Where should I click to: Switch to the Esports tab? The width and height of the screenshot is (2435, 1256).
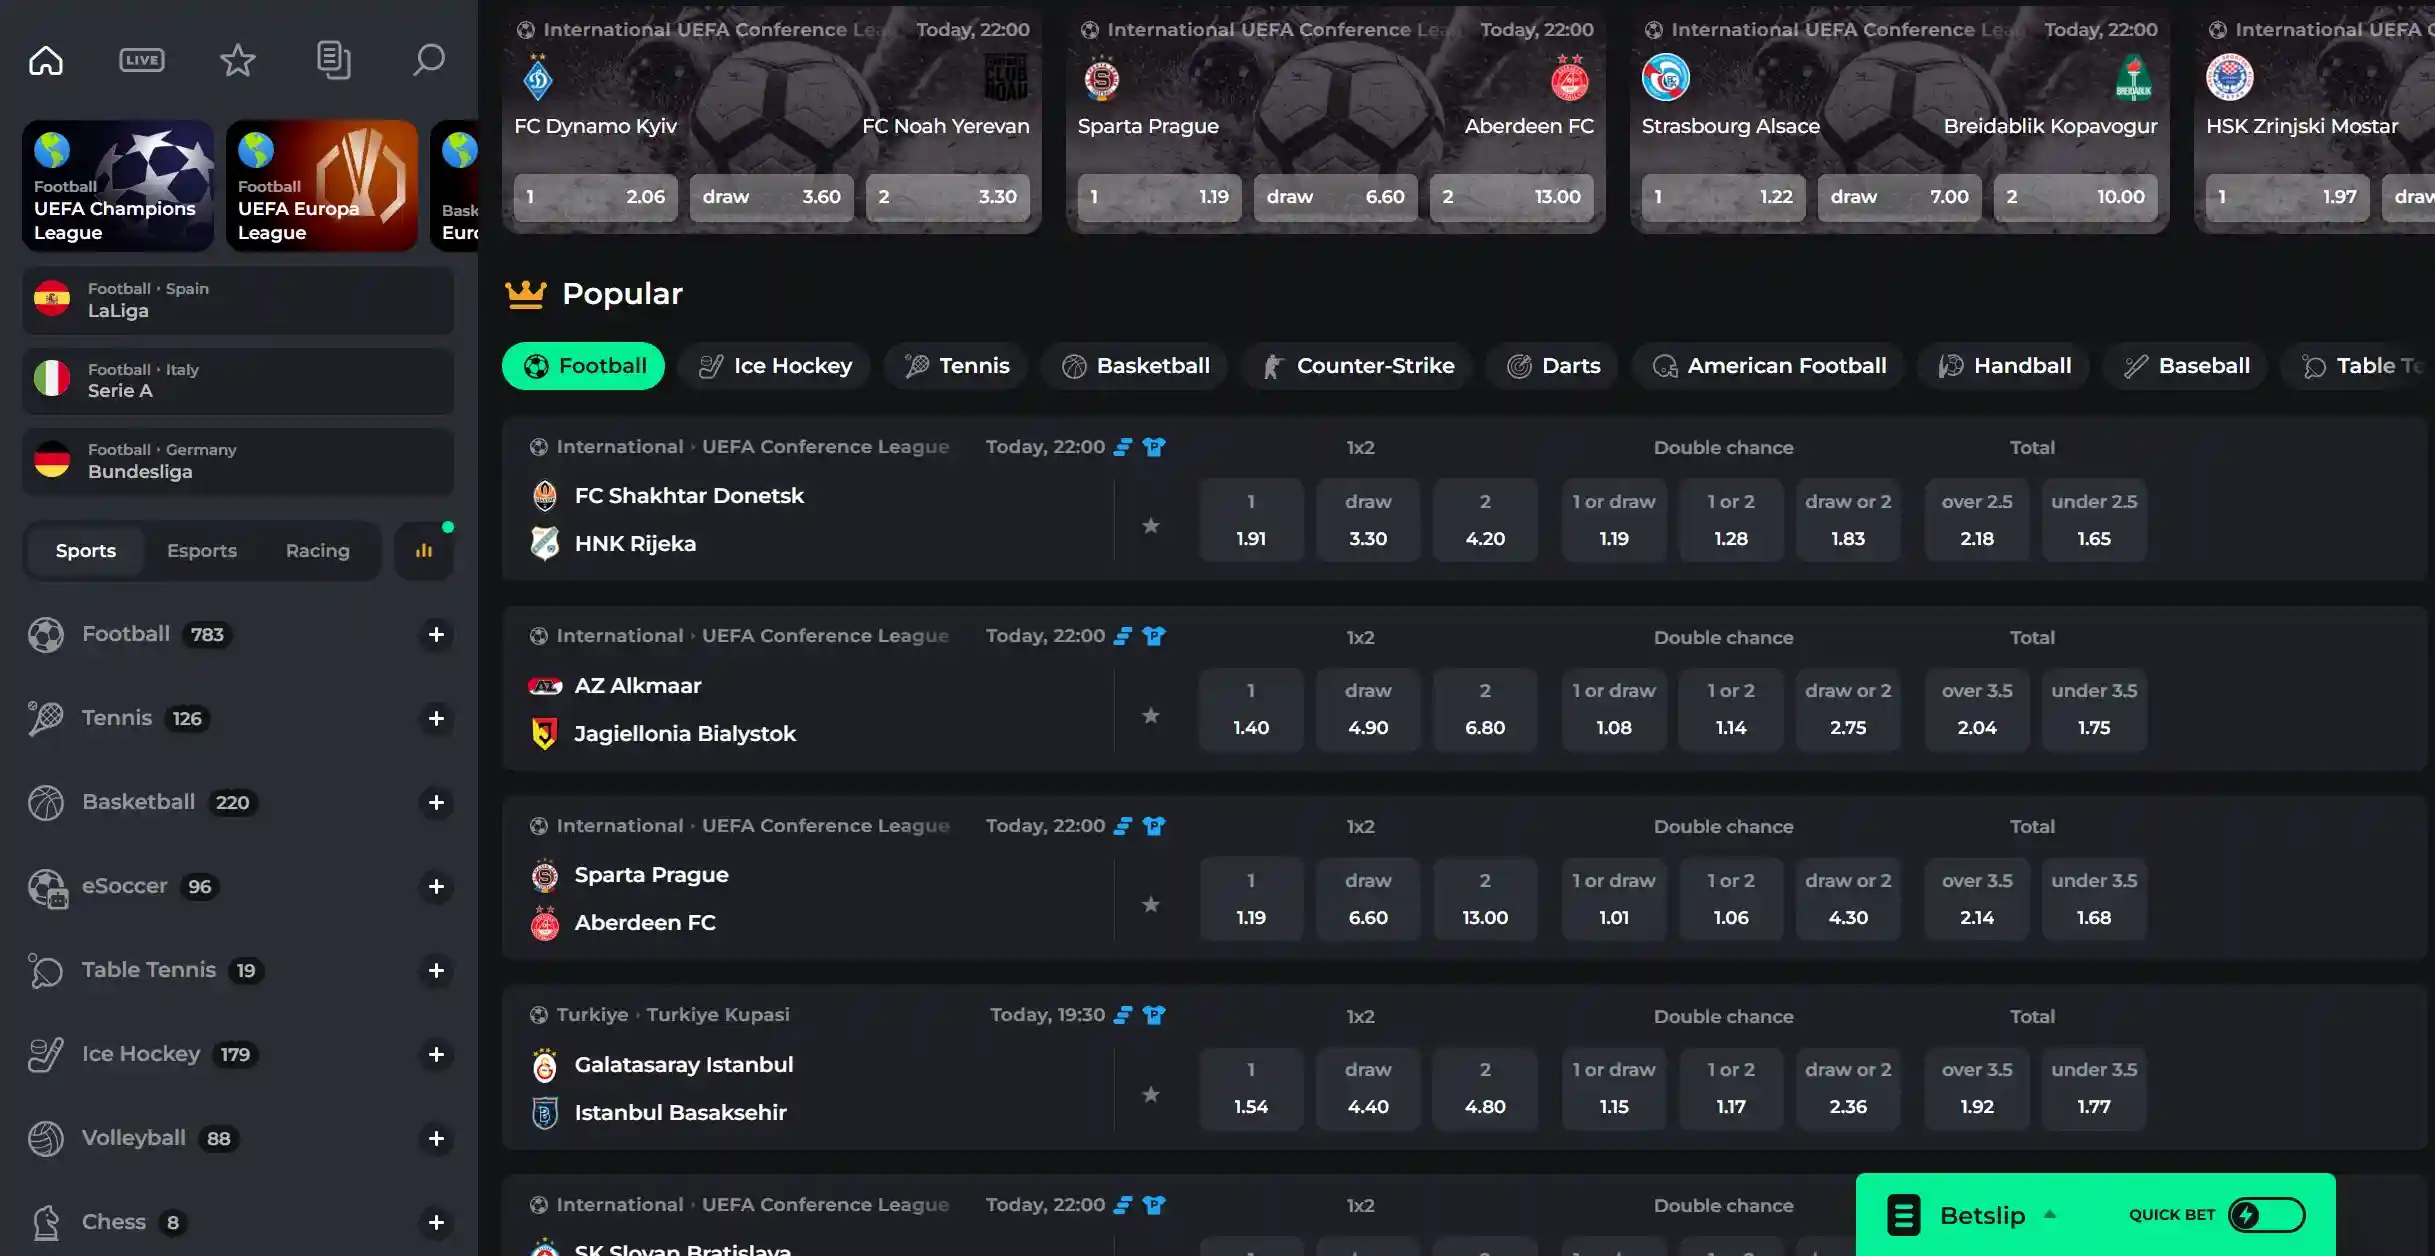[x=201, y=549]
